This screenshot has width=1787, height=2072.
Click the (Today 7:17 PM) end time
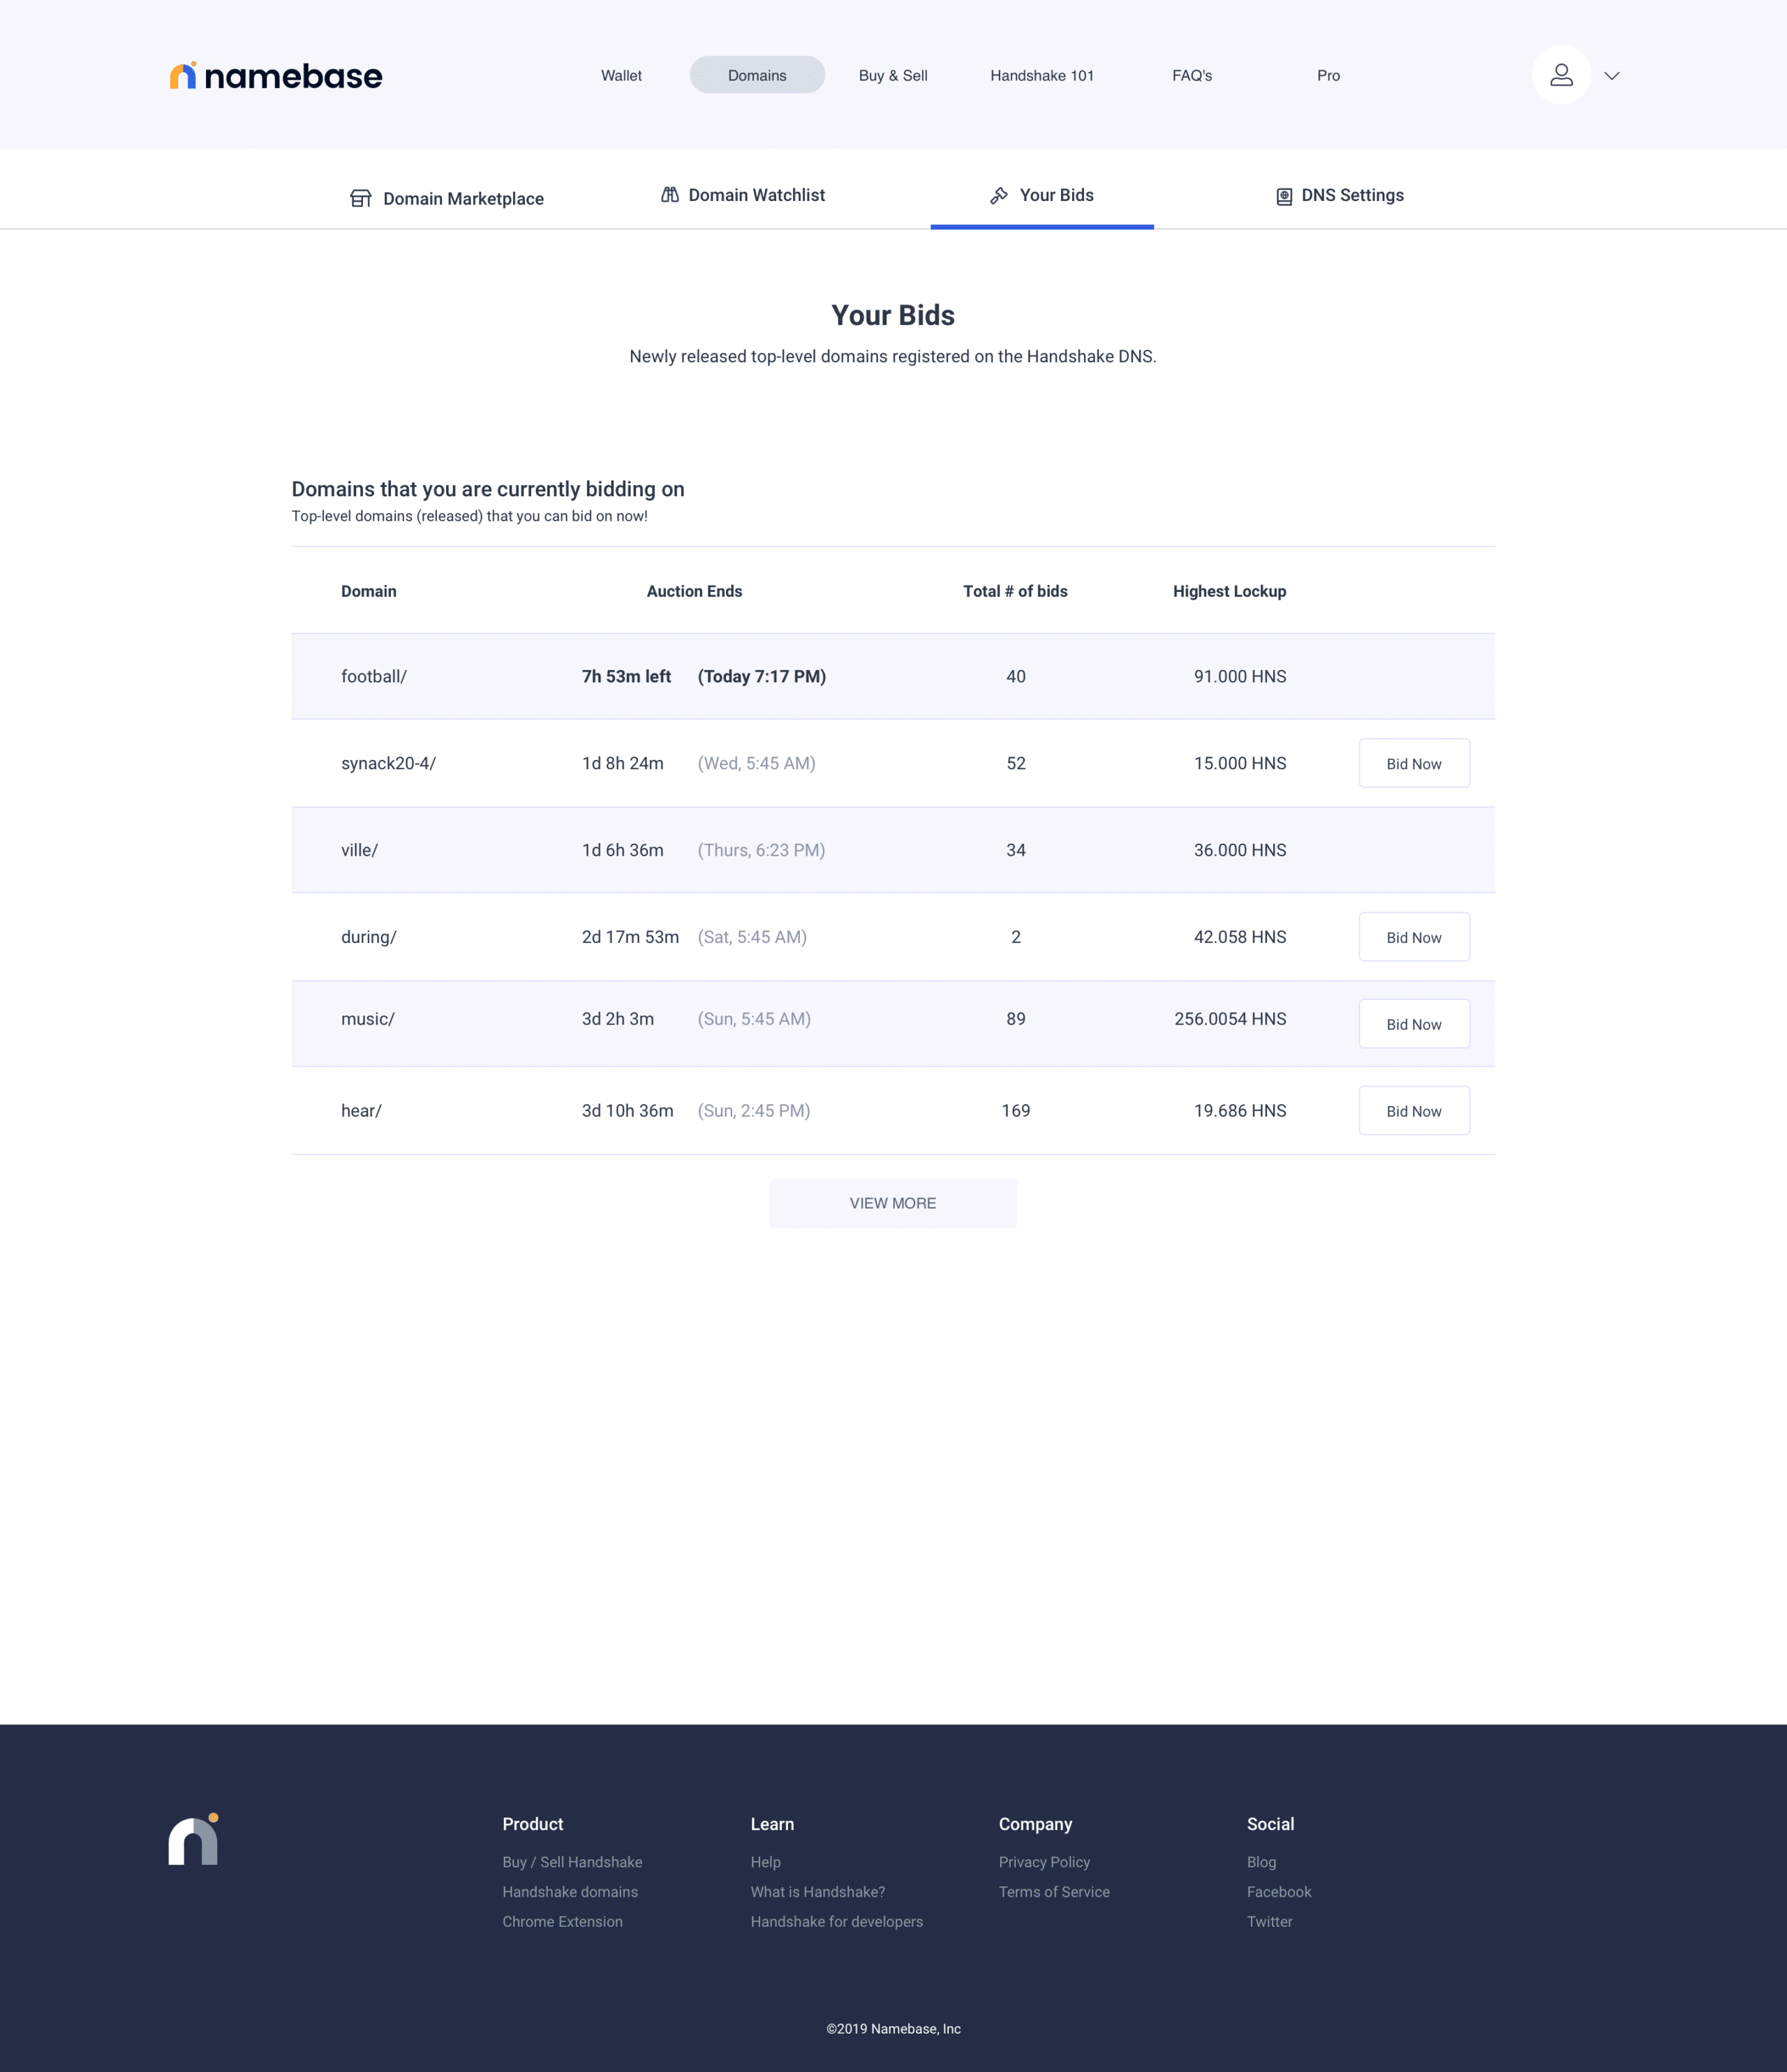762,676
